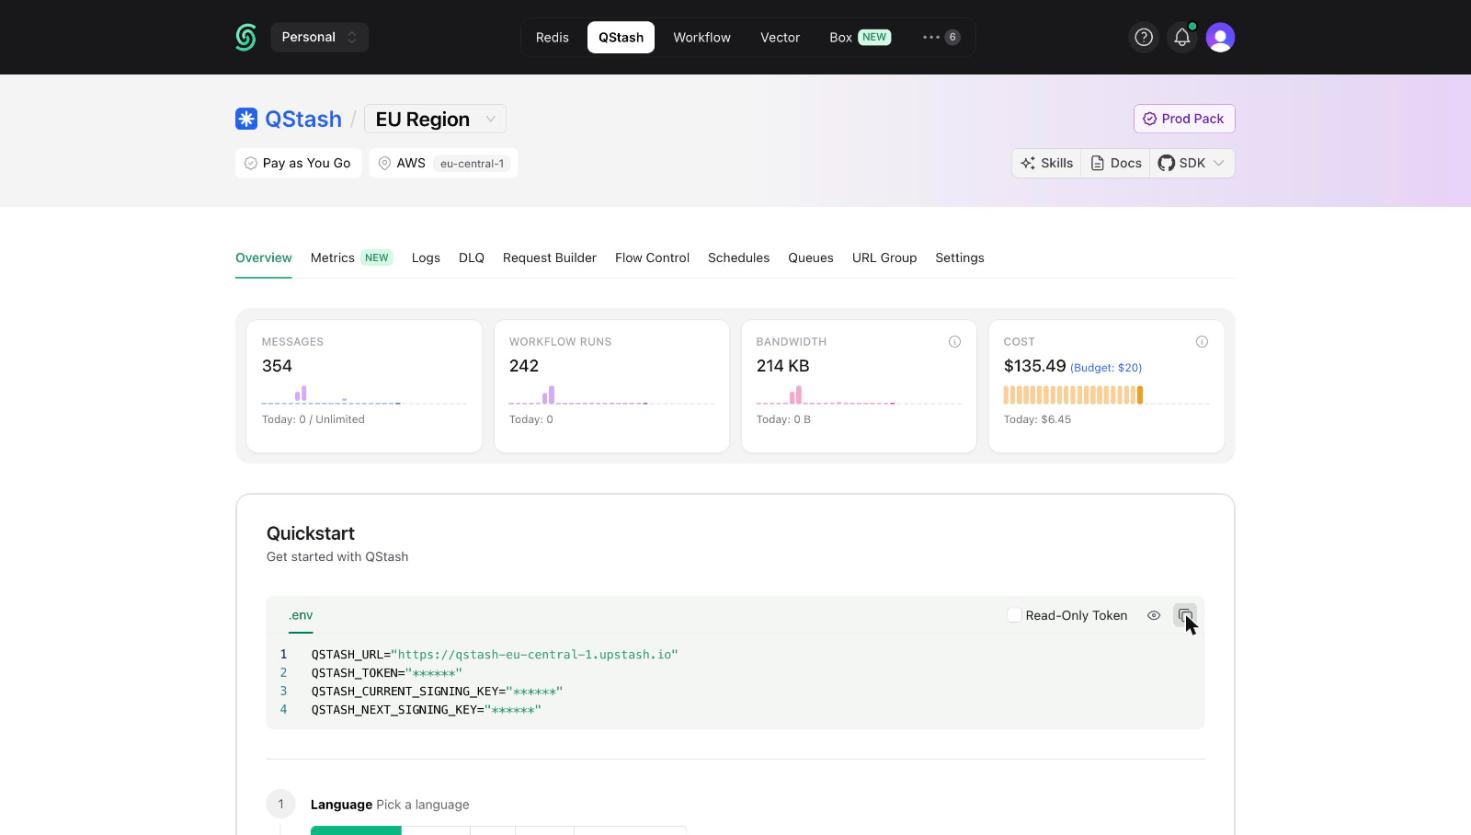Click the QSTASH_URL code line
The image size is (1471, 835).
pos(494,654)
